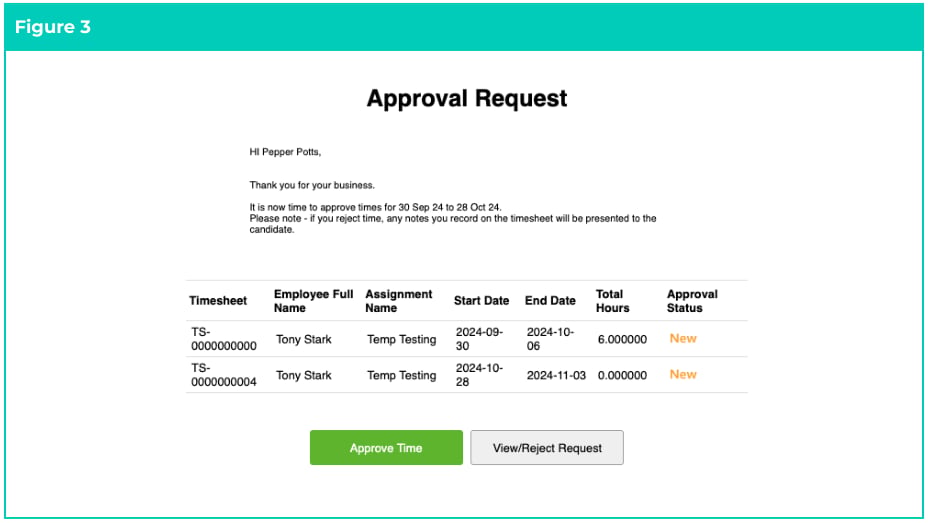Click the Hi Pepper Potts greeting
928x523 pixels.
pos(285,152)
